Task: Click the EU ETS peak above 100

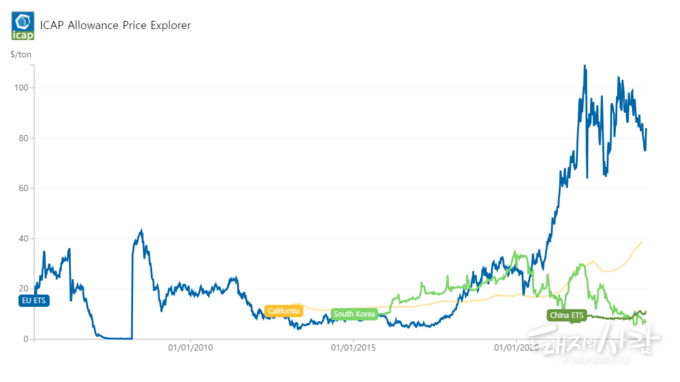Action: (585, 67)
